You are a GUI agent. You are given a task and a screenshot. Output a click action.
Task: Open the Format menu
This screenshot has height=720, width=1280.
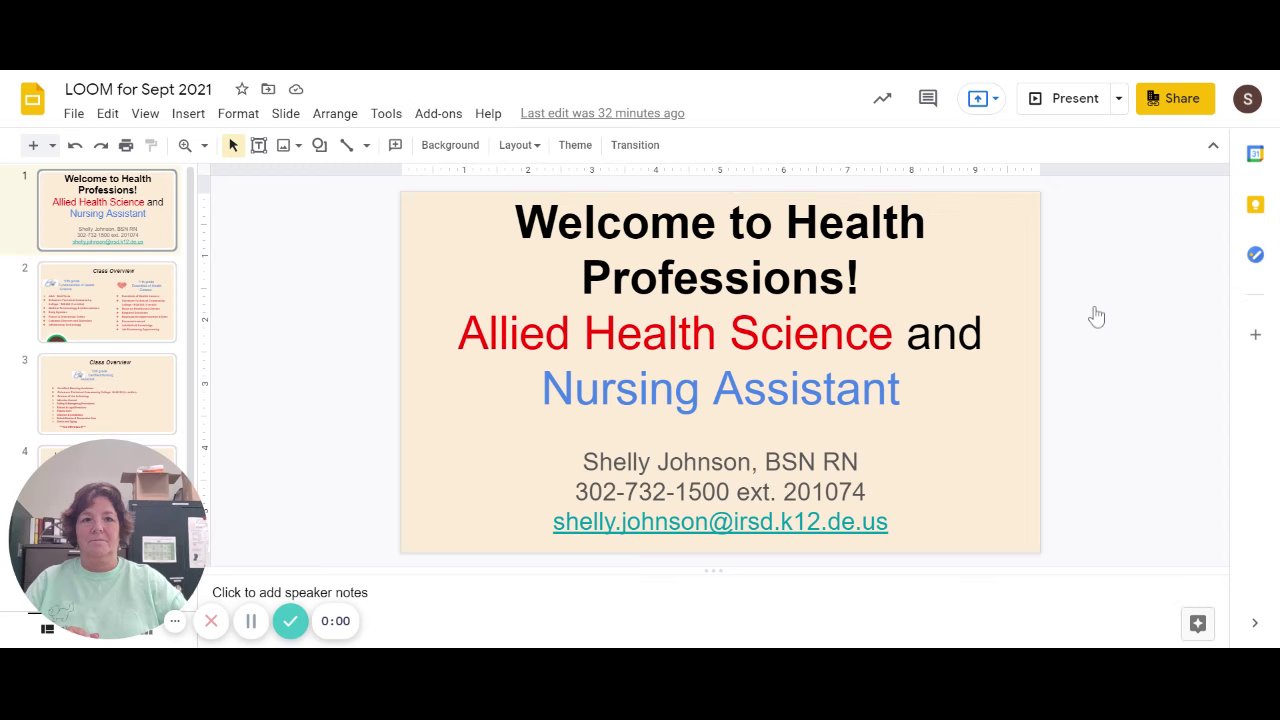click(238, 113)
